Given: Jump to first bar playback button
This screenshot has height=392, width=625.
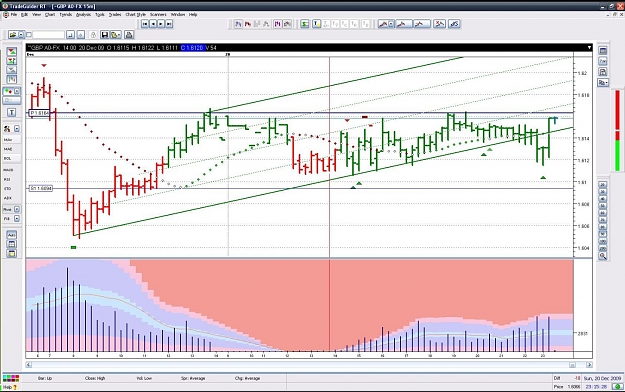Looking at the screenshot, I should [145, 24].
